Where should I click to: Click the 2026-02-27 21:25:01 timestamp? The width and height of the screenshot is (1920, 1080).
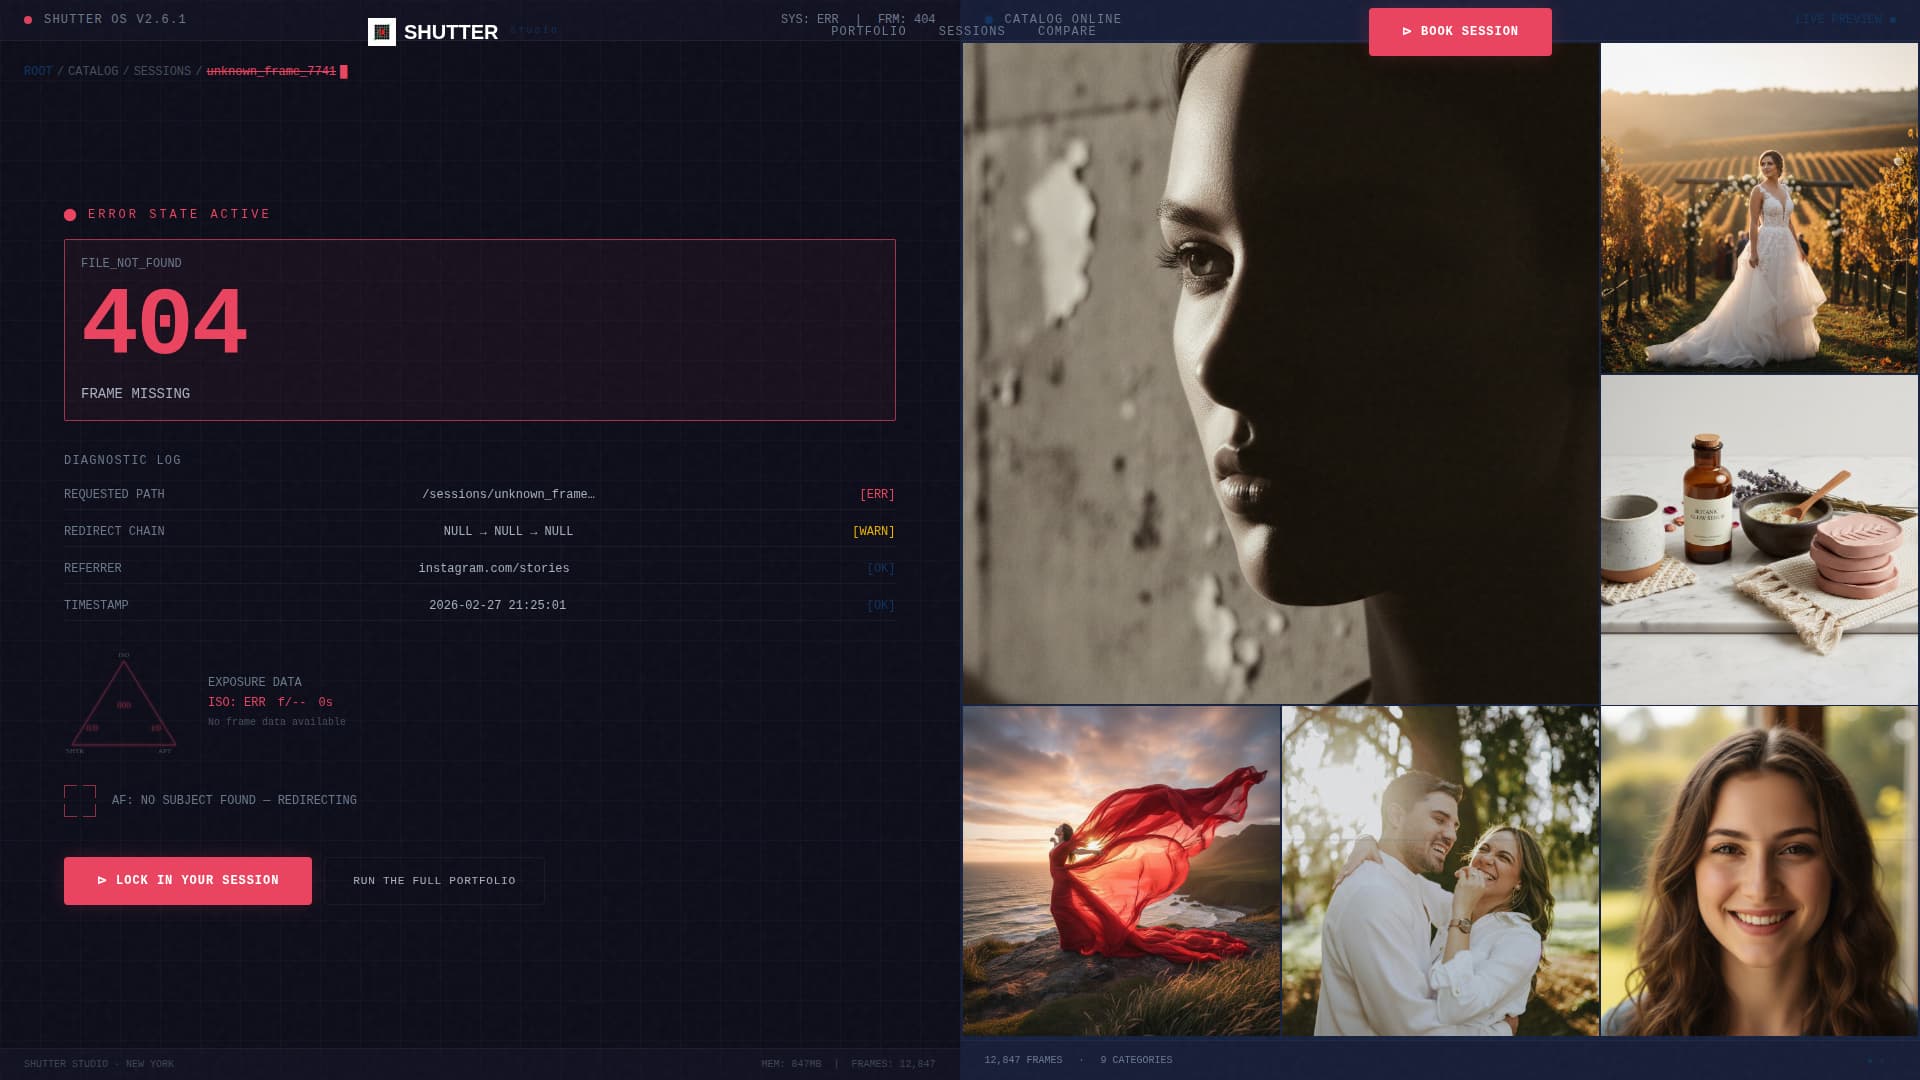(497, 606)
